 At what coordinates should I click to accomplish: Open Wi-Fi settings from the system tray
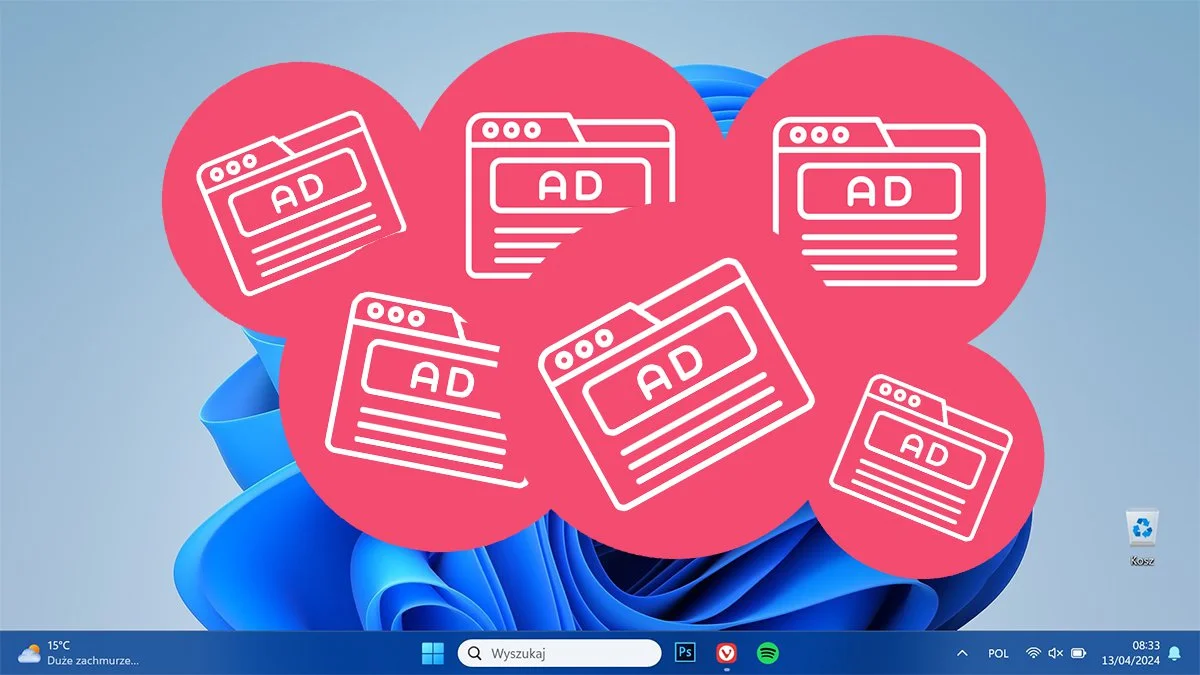1033,653
